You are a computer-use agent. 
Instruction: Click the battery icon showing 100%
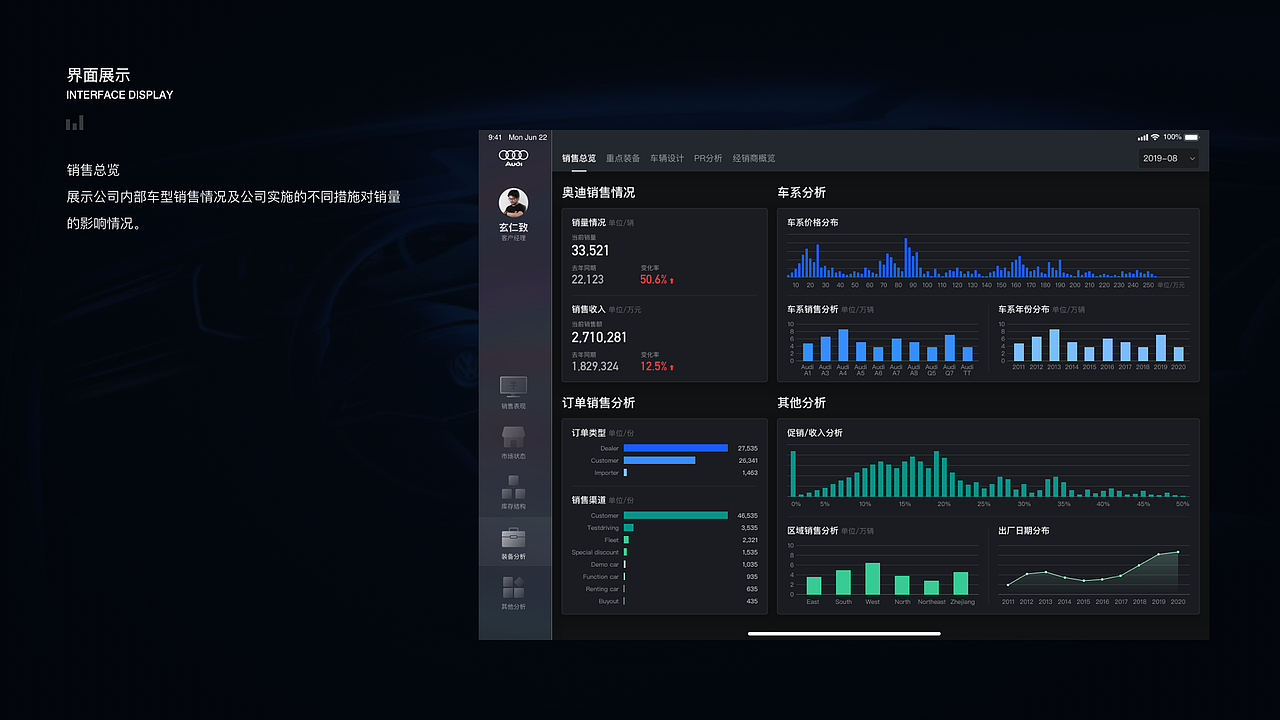pos(1192,137)
